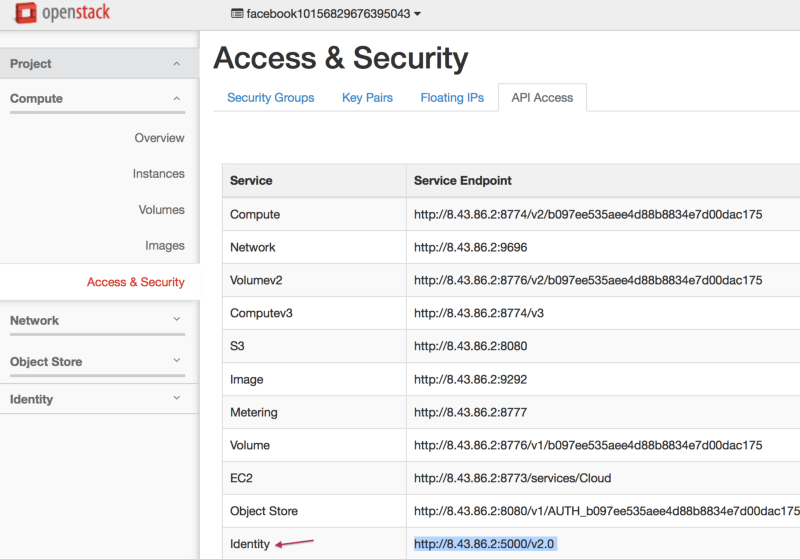Viewport: 800px width, 559px height.
Task: Expand the Identity sidebar section
Action: pyautogui.click(x=177, y=398)
